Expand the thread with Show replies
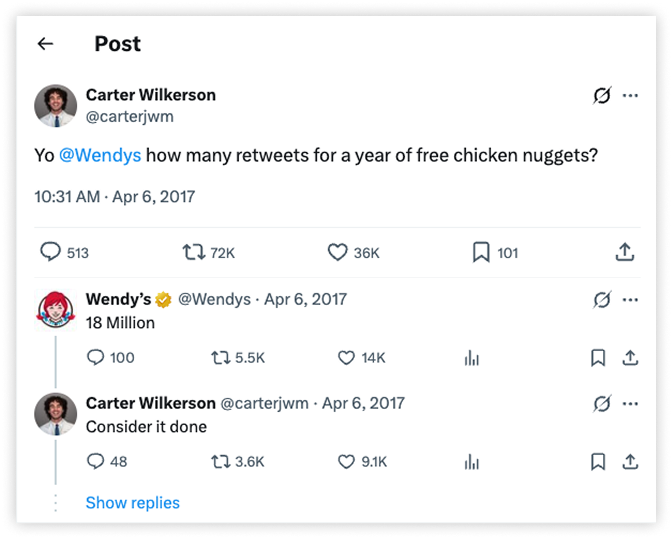The height and width of the screenshot is (540, 672). [132, 502]
